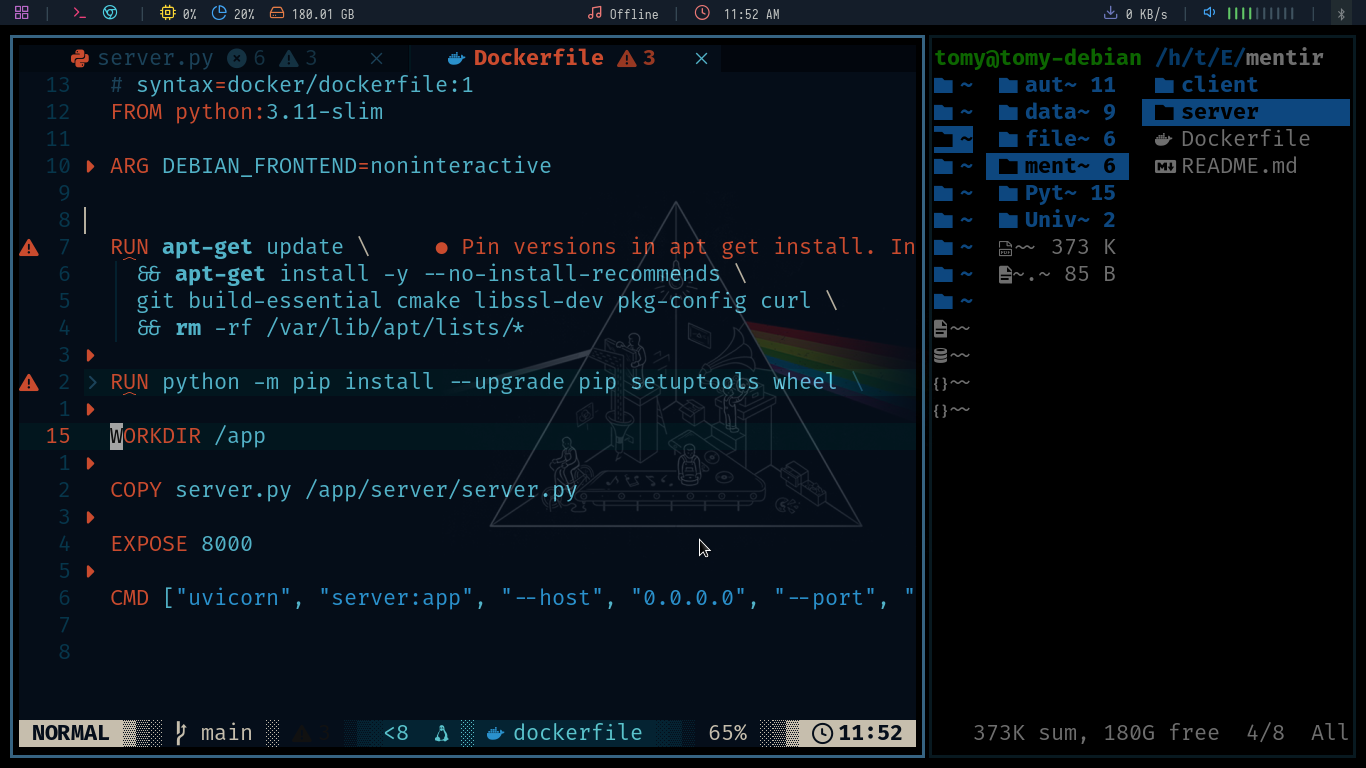Open the workspace grid icon in top bar
The height and width of the screenshot is (768, 1366).
pos(21,13)
